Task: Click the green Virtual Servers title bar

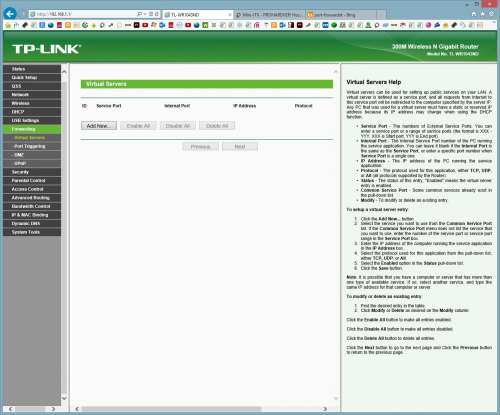Action: (x=207, y=84)
